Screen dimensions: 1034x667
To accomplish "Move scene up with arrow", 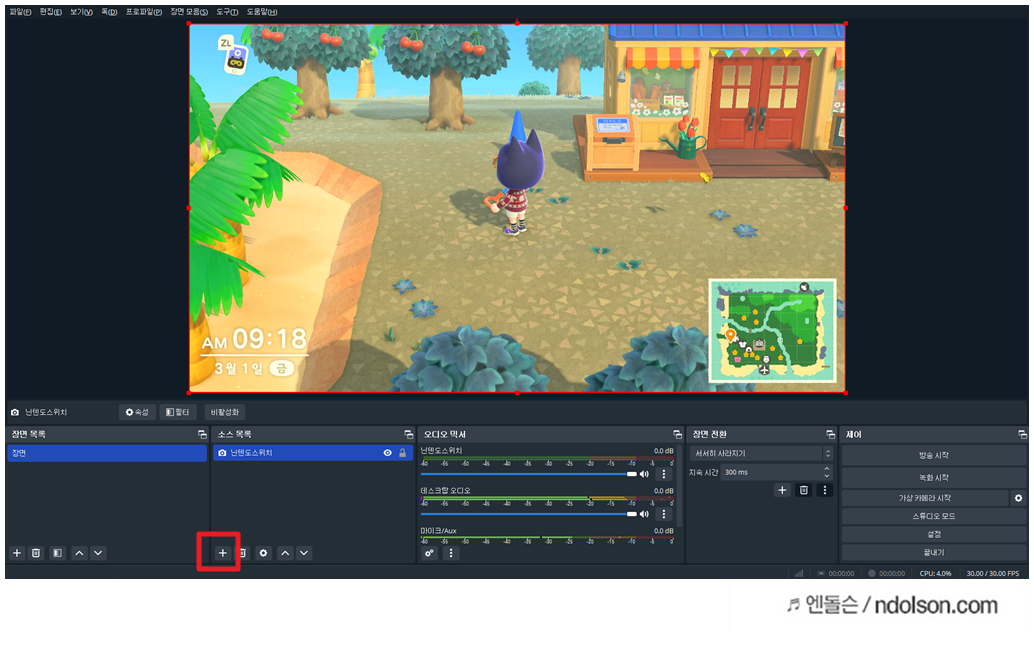I will pos(79,553).
